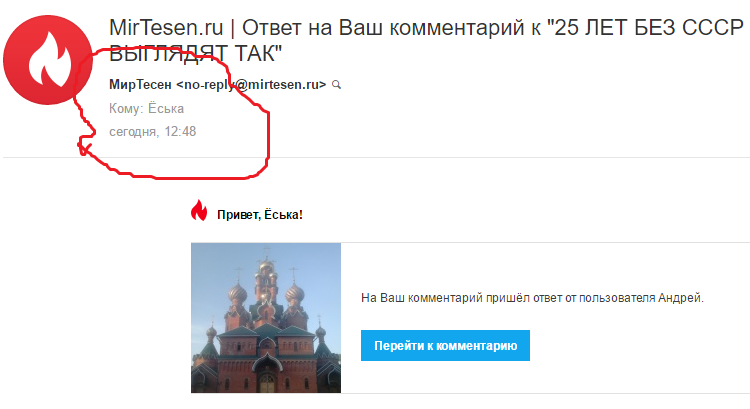This screenshot has width=750, height=409.
Task: Click the red flame sender avatar
Action: (x=48, y=60)
